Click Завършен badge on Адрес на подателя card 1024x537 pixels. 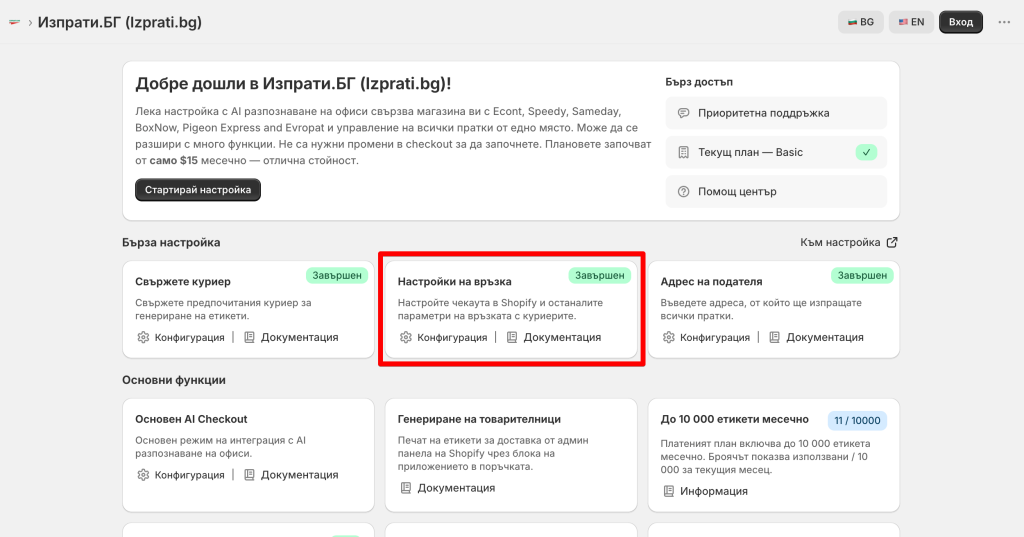[x=862, y=276]
